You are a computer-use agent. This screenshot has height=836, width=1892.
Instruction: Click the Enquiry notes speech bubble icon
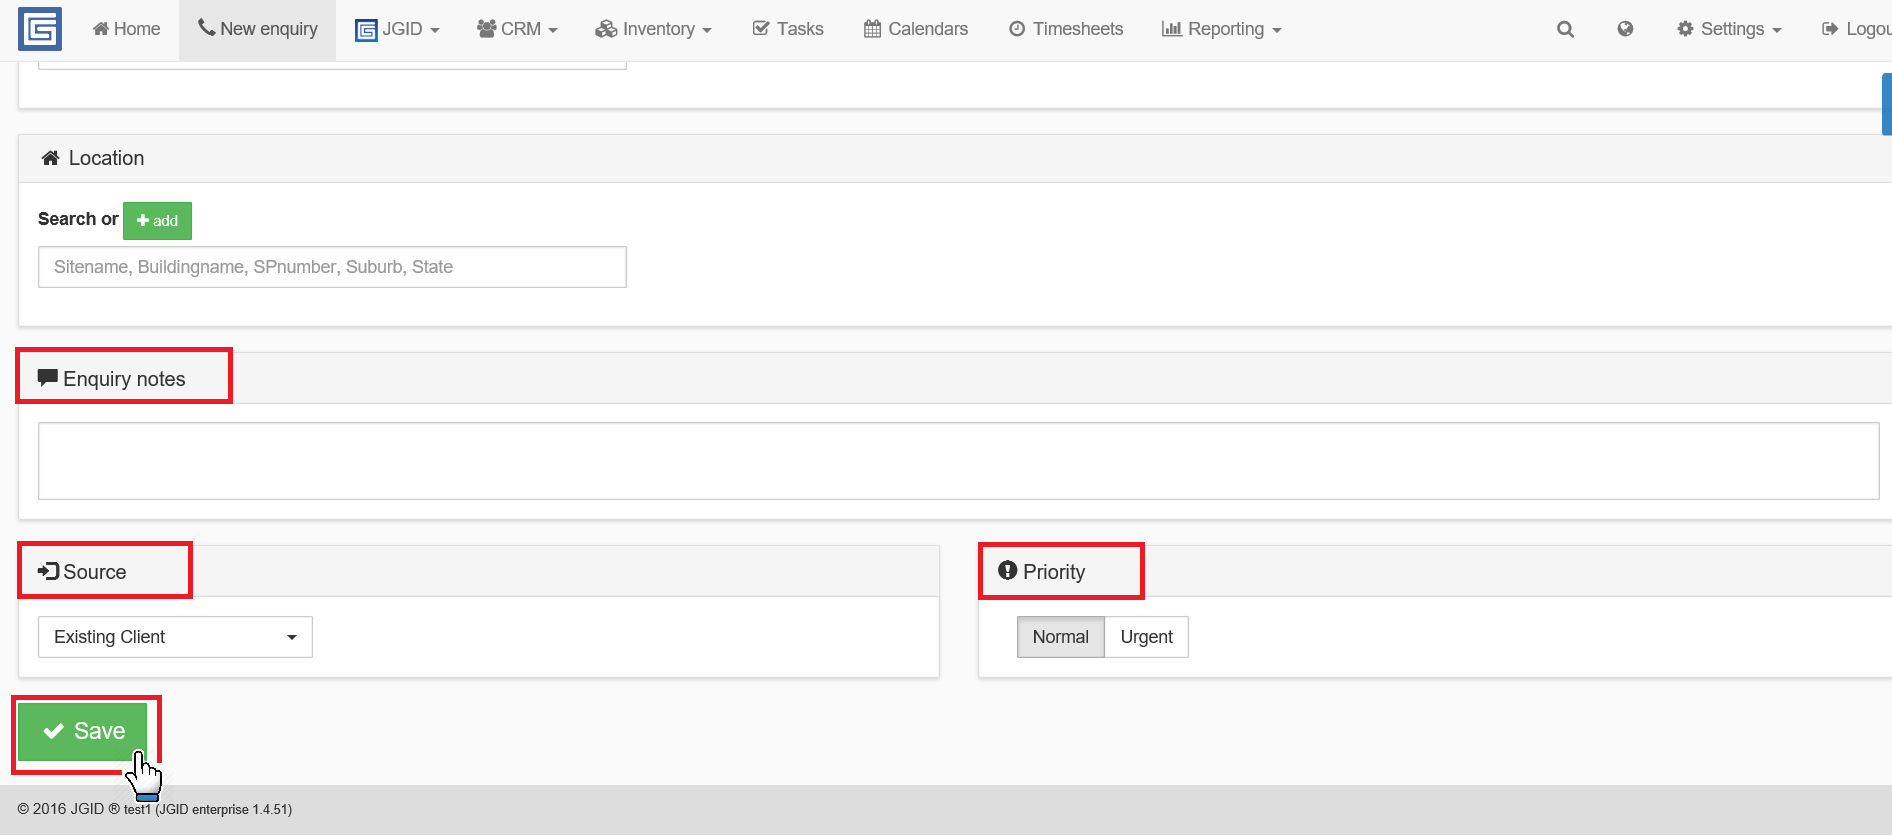click(x=47, y=378)
